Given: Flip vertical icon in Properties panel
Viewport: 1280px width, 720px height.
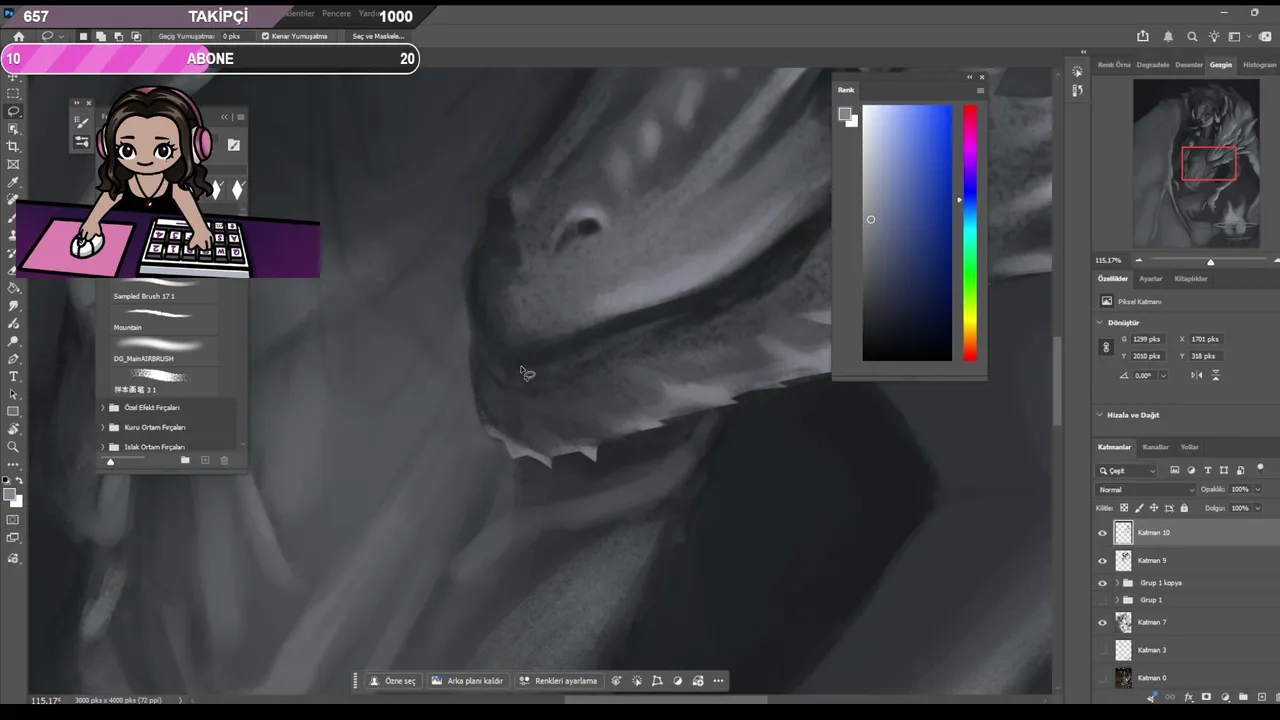Looking at the screenshot, I should (x=1216, y=375).
